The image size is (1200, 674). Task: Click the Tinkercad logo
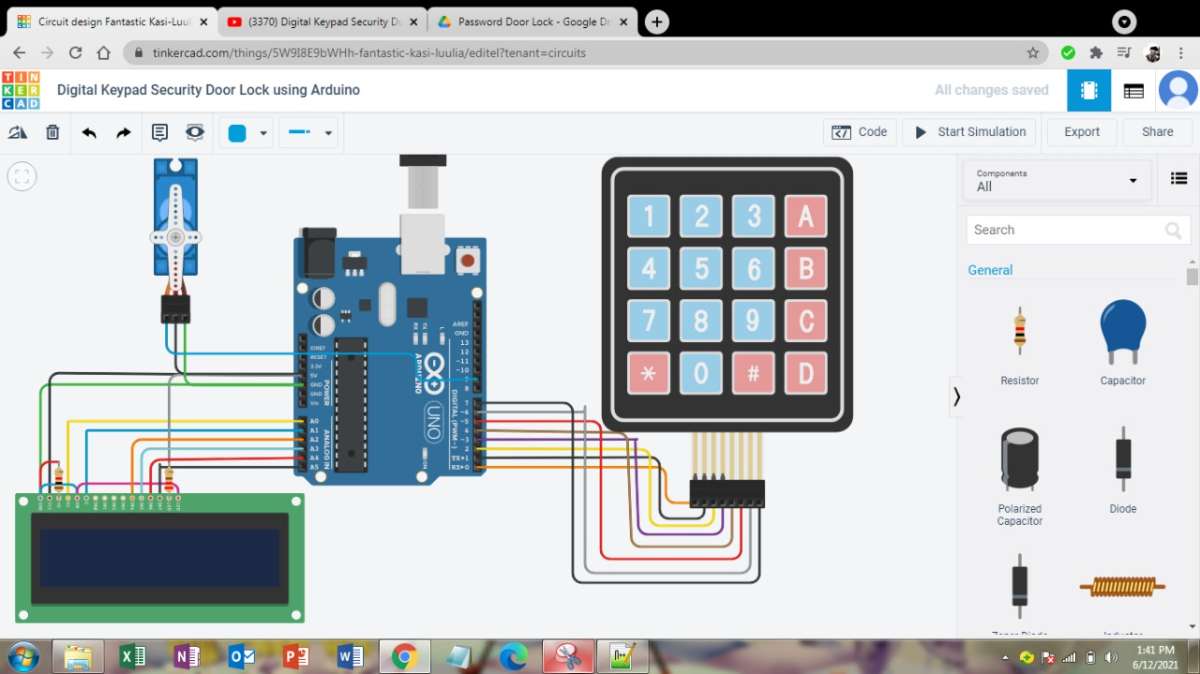point(21,90)
